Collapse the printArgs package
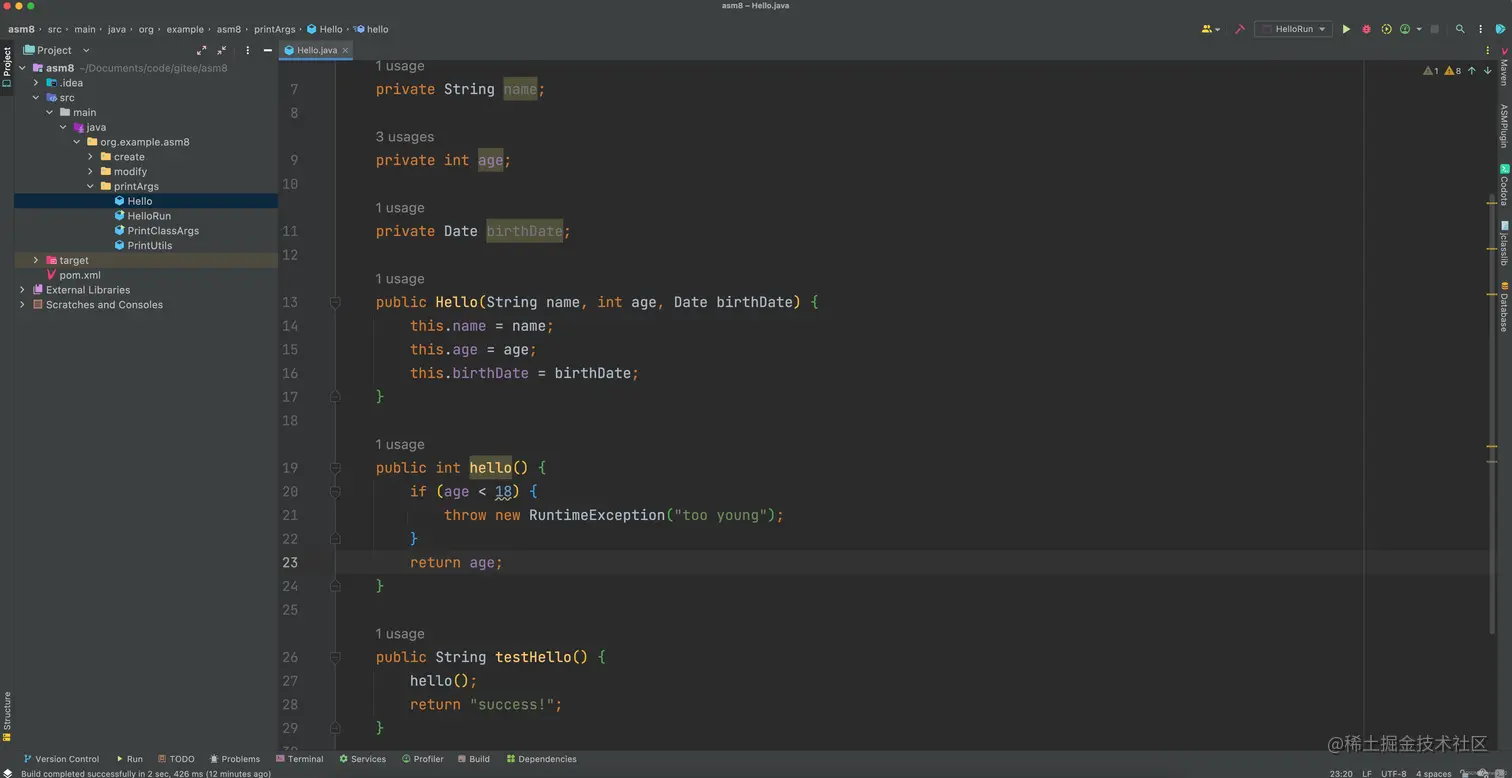The image size is (1512, 778). coord(90,186)
